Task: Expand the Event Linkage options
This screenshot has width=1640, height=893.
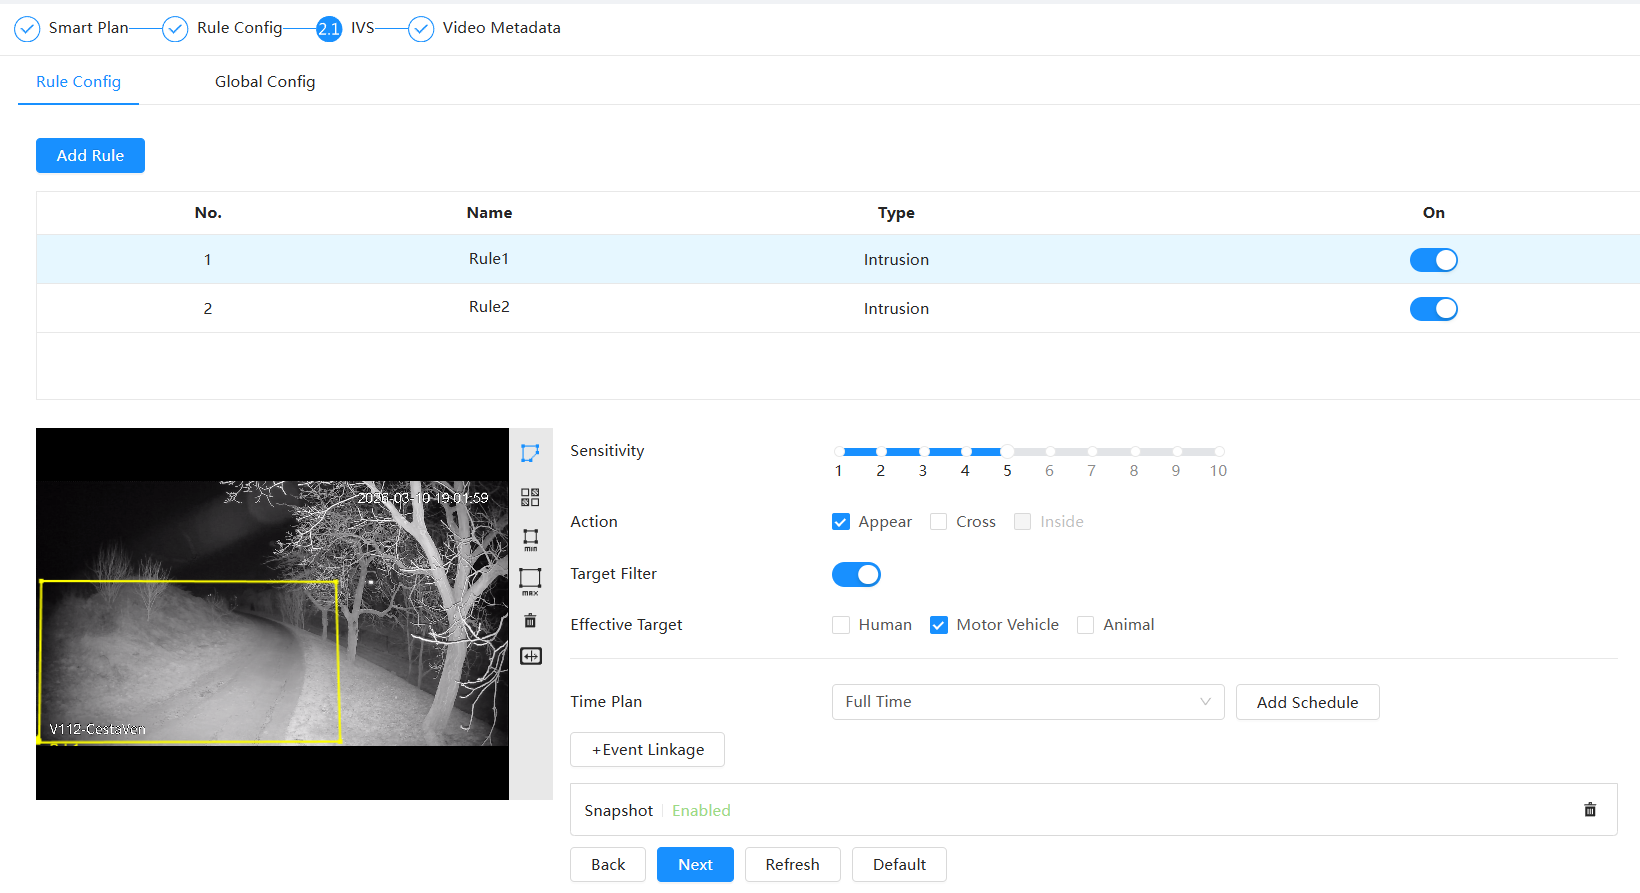Action: point(647,750)
